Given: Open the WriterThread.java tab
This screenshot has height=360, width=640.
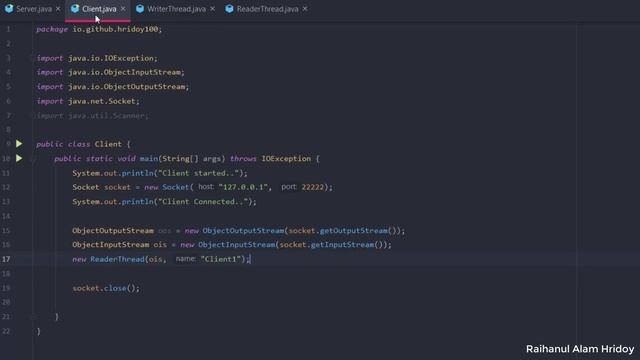Looking at the screenshot, I should point(176,9).
